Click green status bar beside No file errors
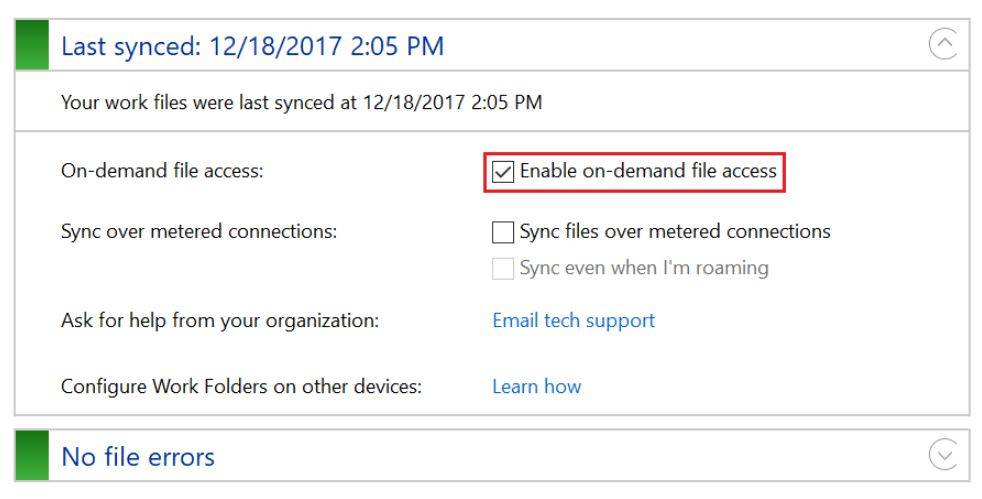Screen dimensions: 982x499 pos(32,455)
